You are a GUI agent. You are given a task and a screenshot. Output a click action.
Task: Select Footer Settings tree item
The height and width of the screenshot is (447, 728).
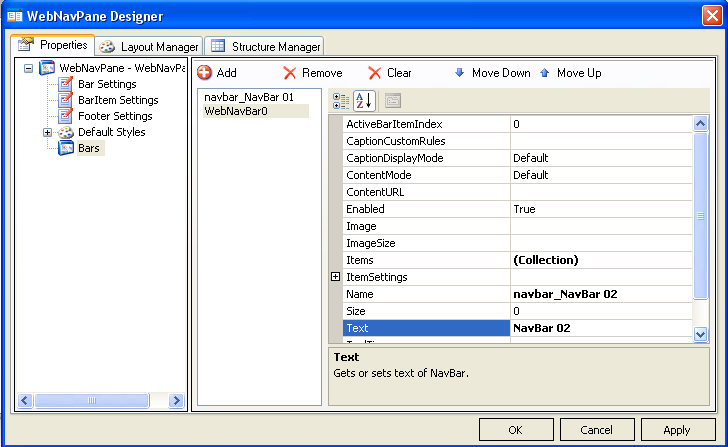coord(115,116)
